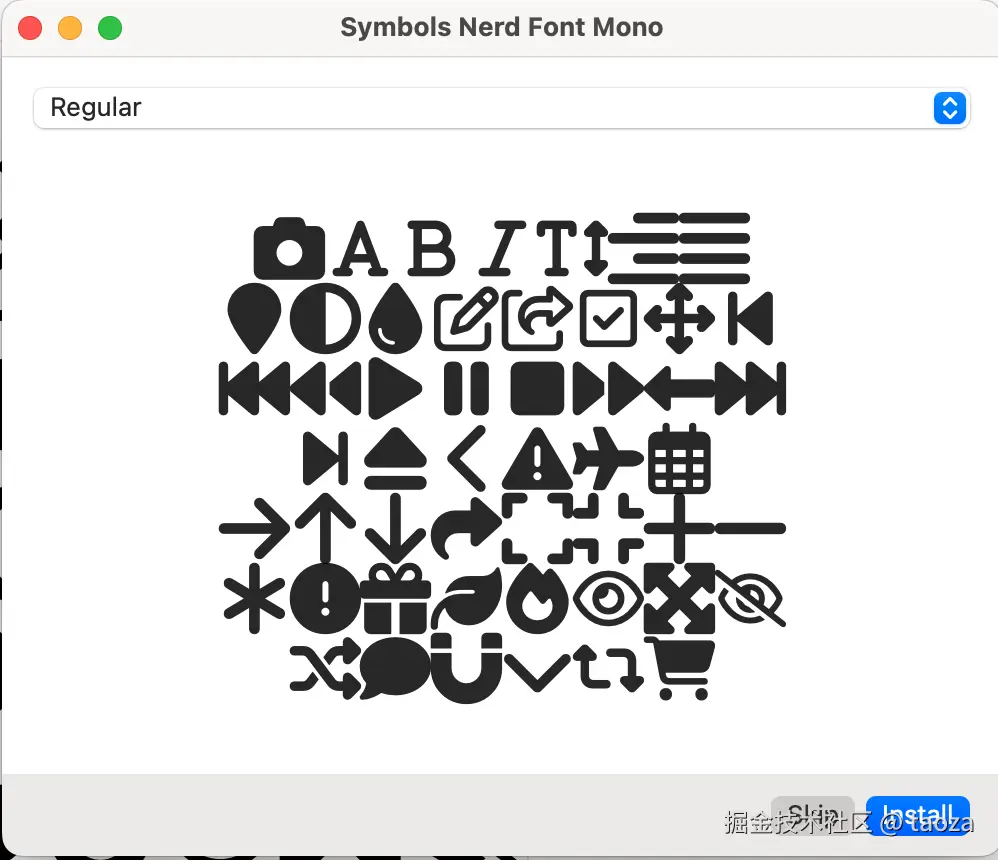Click the gift box glyph
Viewport: 998px width, 860px height.
(x=396, y=598)
